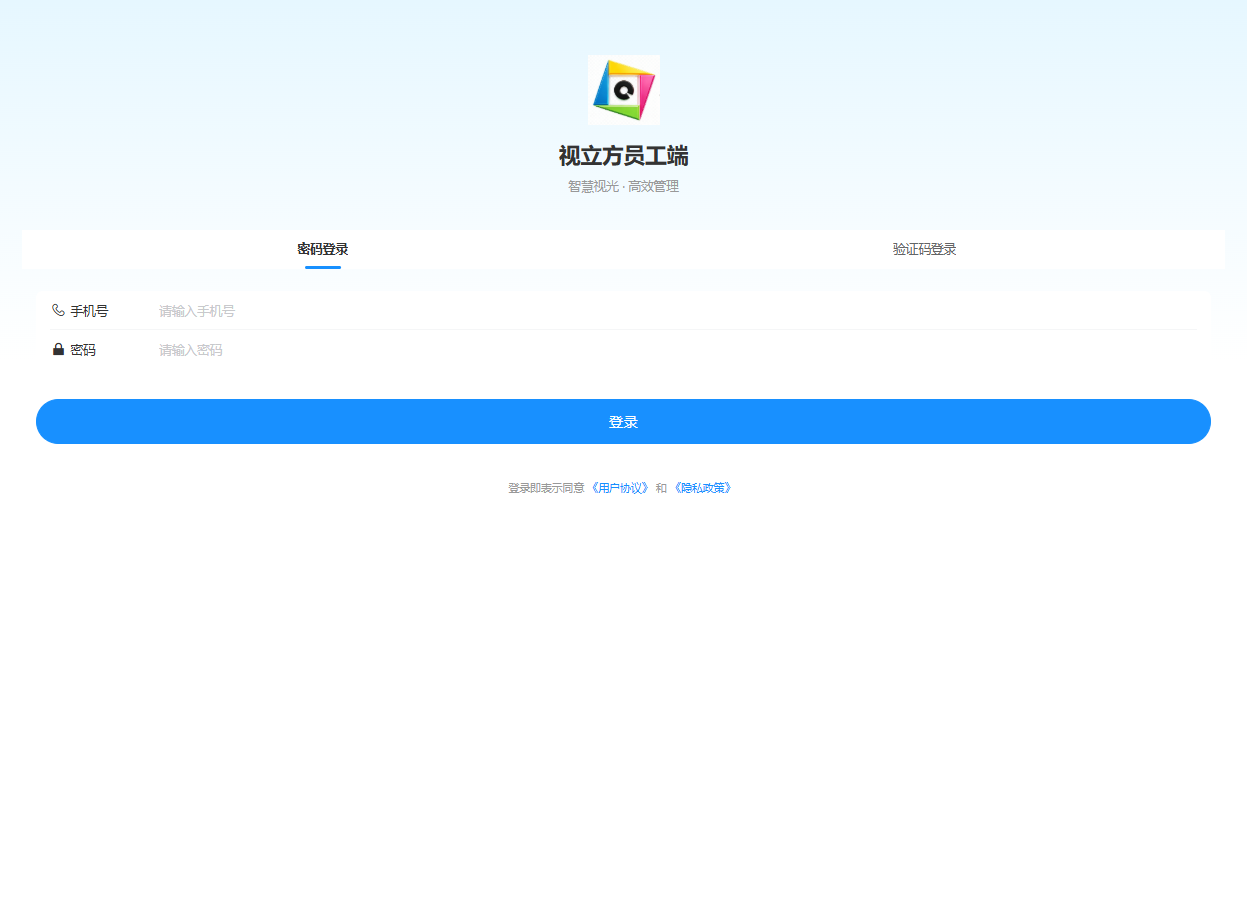Open the 《用户协议》 link

[x=620, y=488]
